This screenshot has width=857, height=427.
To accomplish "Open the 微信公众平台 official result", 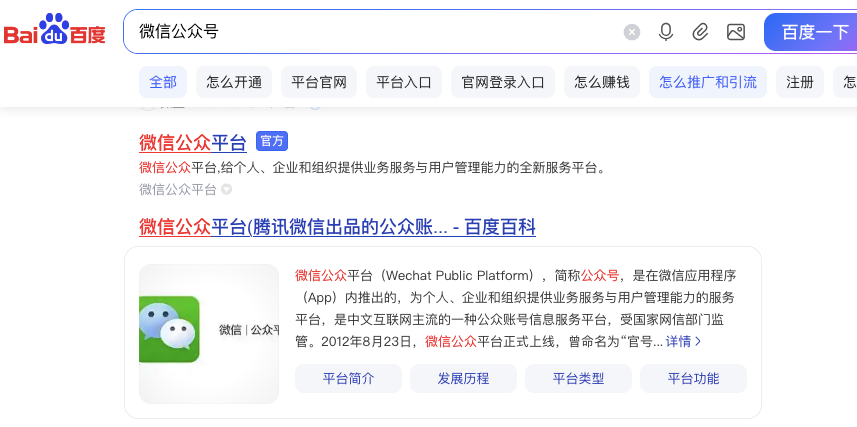I will tap(193, 142).
